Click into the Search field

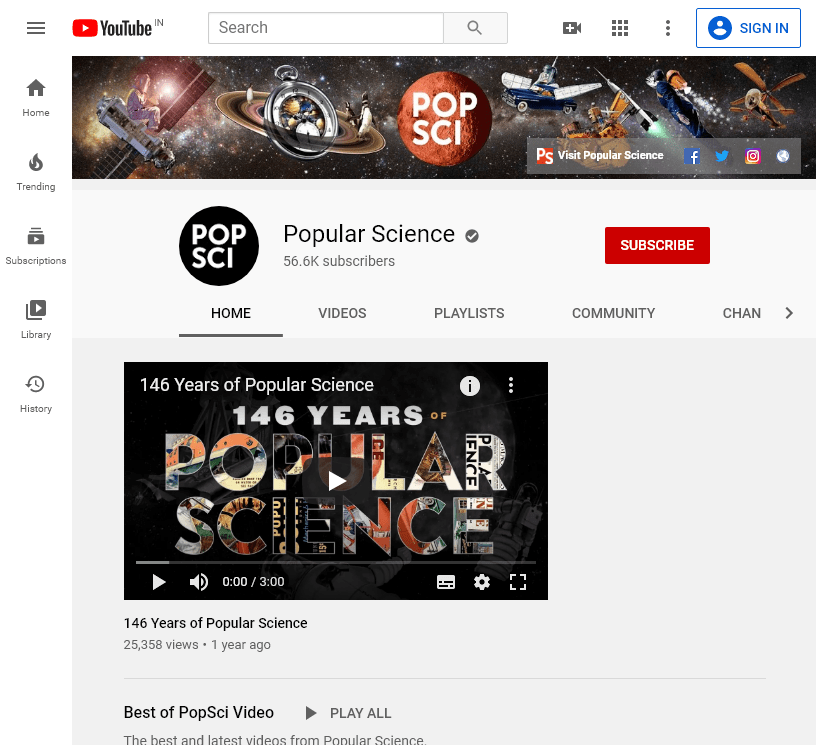(x=326, y=28)
